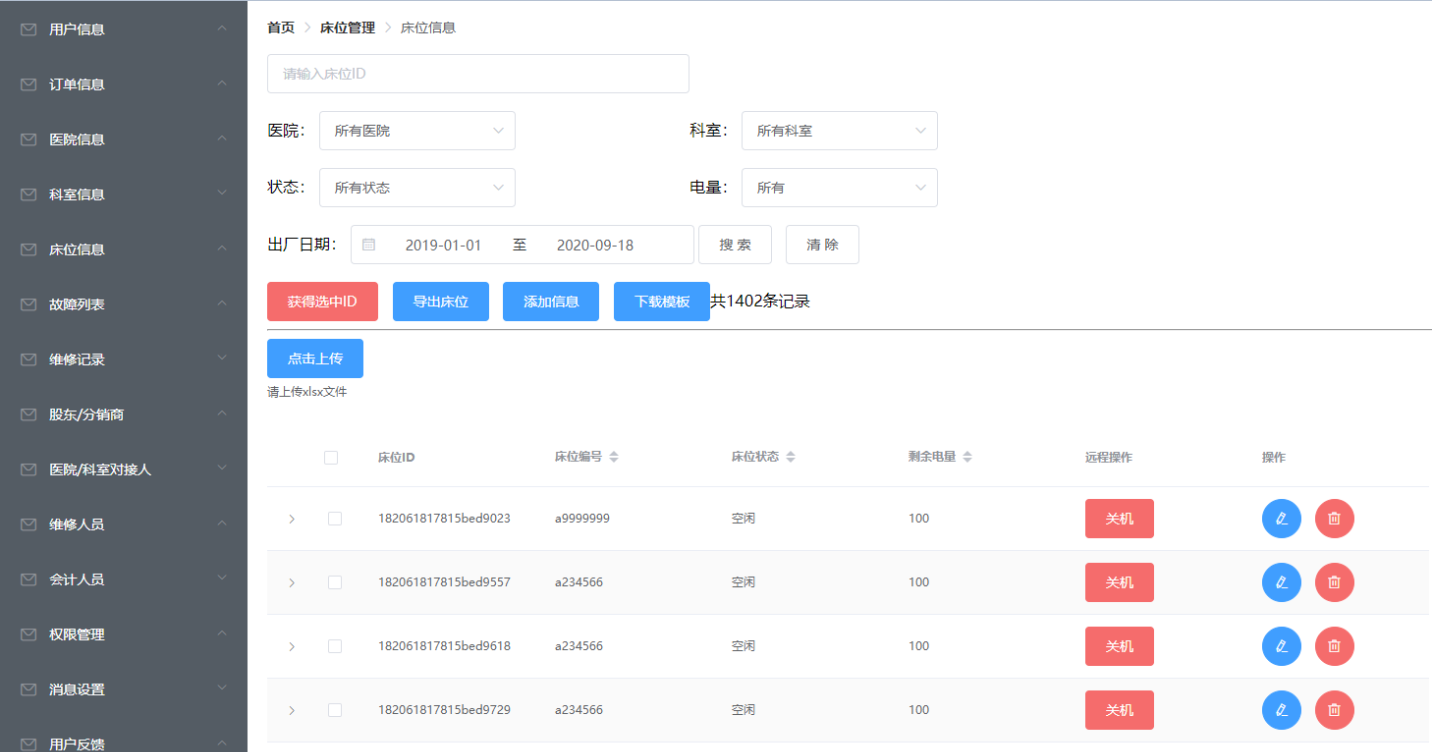The width and height of the screenshot is (1432, 752).
Task: Toggle the select-all checkbox in table header
Action: click(x=331, y=458)
